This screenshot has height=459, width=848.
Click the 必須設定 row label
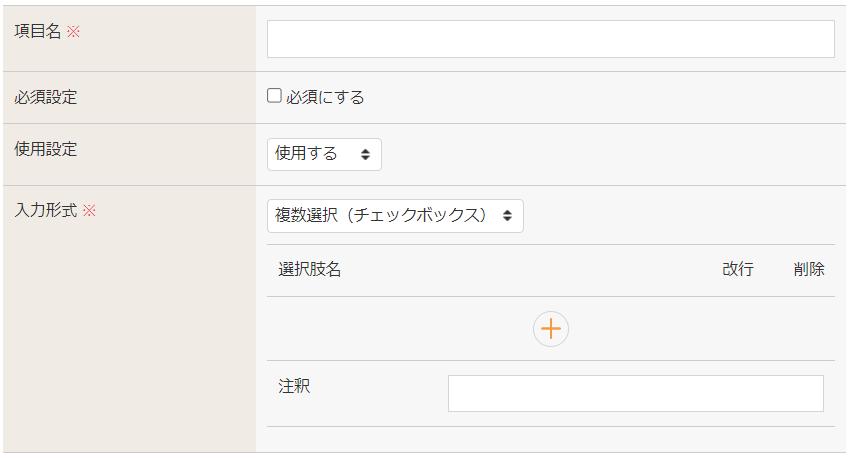click(46, 98)
